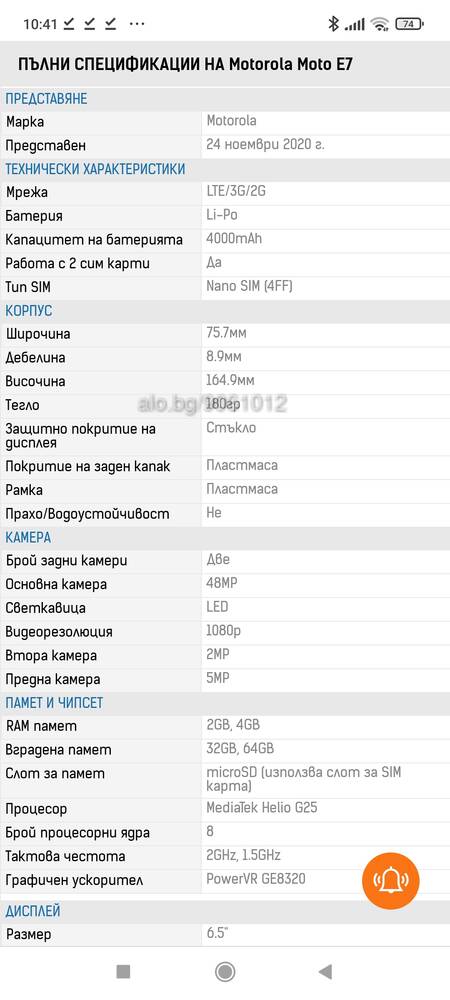Tap the 10:41 clock in status bar
Image resolution: width=450 pixels, height=1000 pixels.
point(40,24)
